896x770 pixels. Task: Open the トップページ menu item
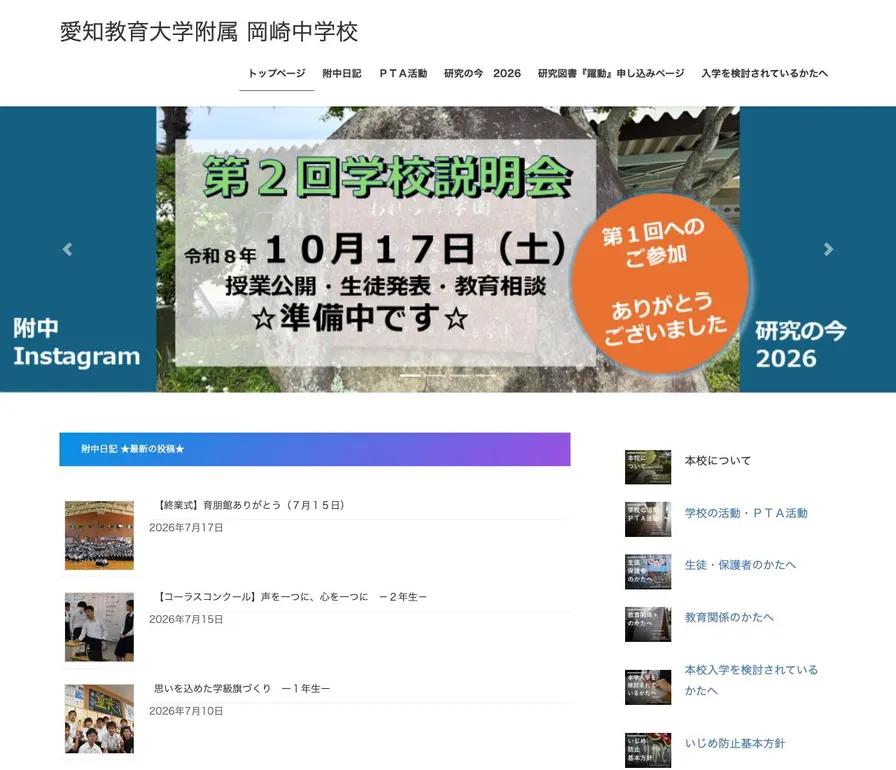[277, 73]
